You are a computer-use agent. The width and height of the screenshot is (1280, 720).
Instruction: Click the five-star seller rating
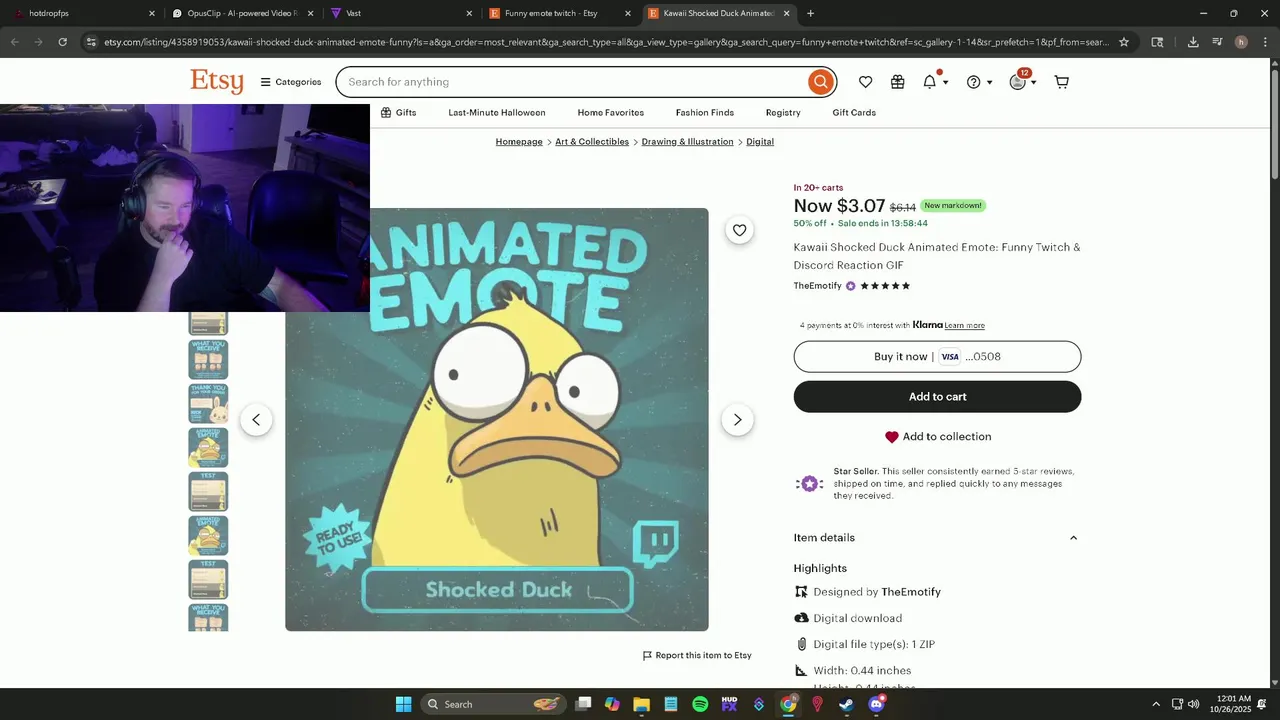click(x=885, y=286)
